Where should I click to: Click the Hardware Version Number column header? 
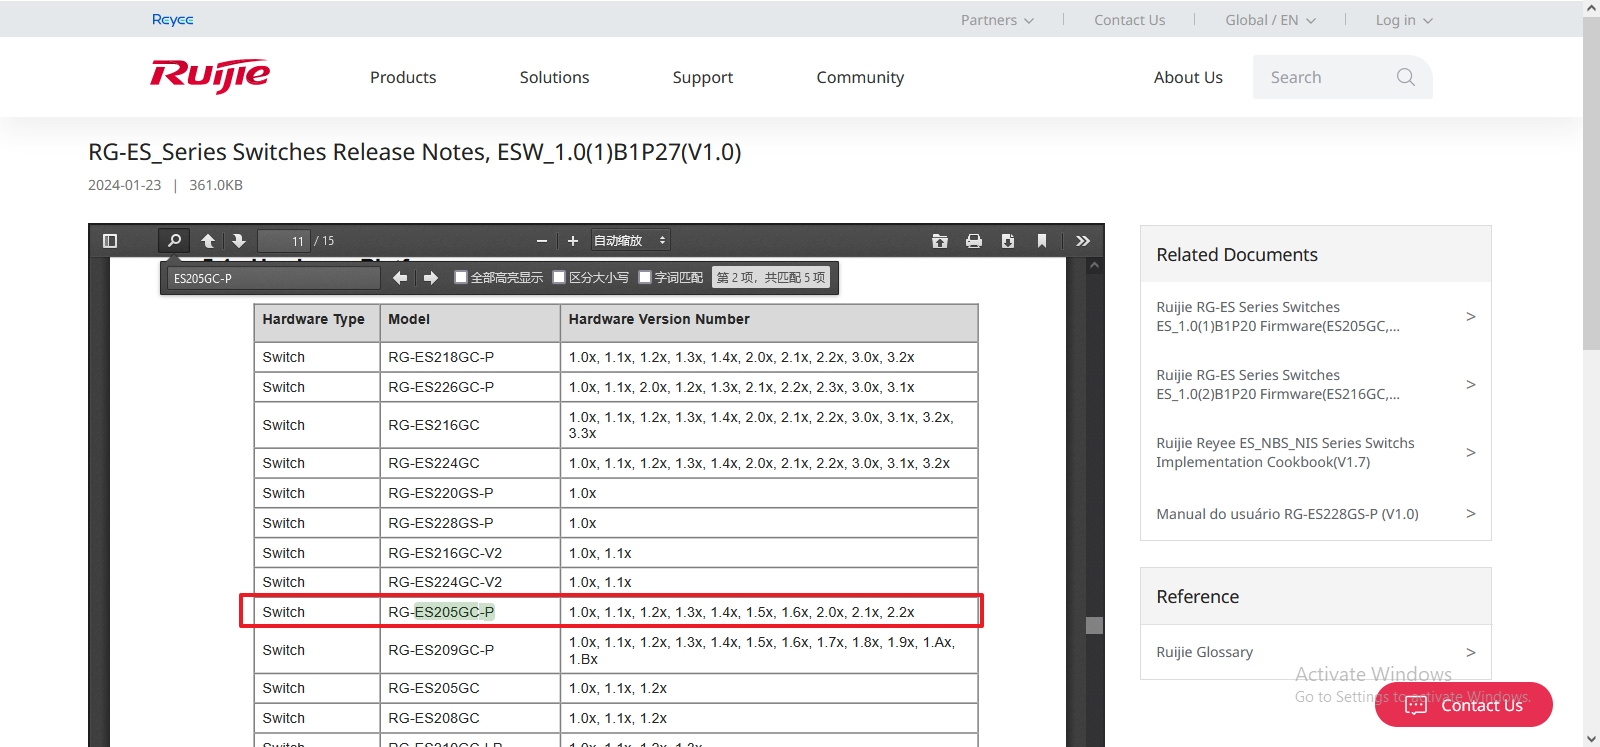pos(769,323)
